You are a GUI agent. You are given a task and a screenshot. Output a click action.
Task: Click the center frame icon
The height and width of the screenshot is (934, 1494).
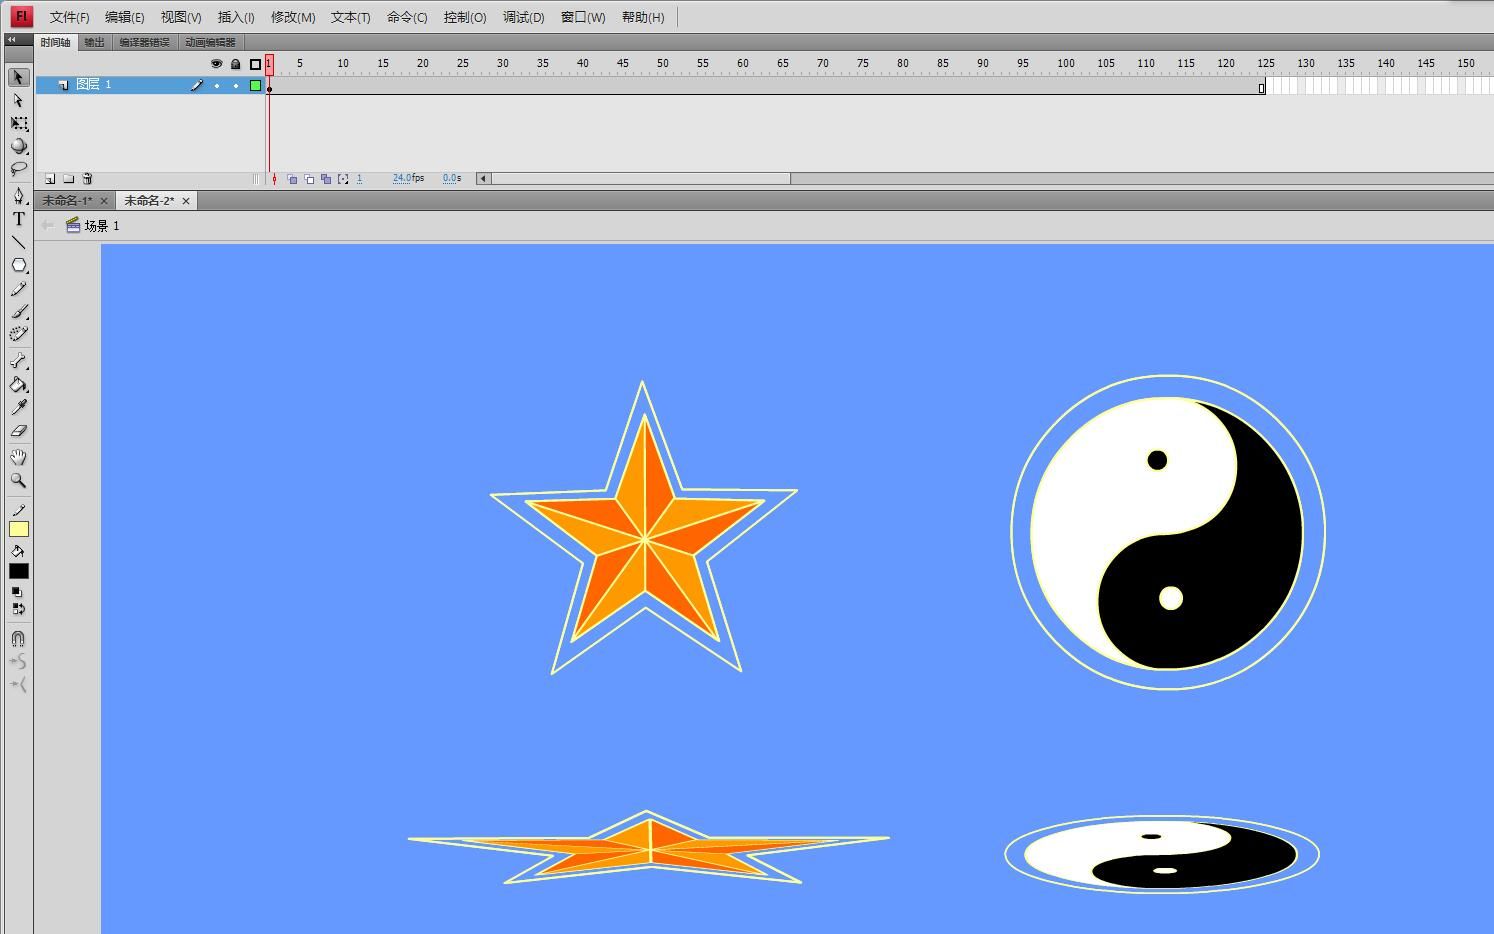(274, 179)
